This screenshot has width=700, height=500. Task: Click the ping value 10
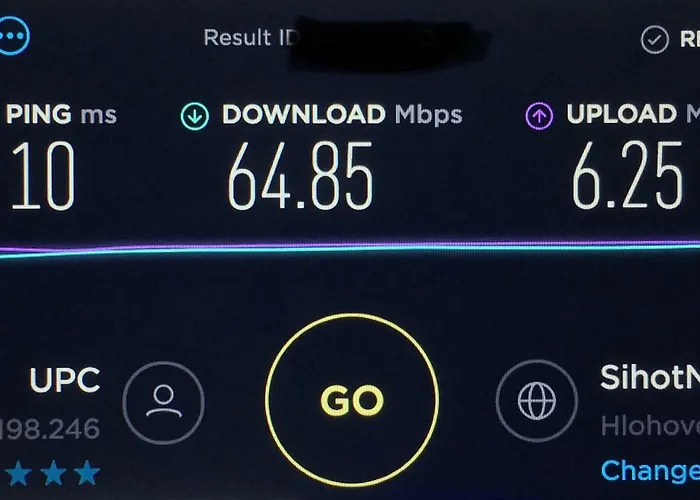tap(43, 175)
